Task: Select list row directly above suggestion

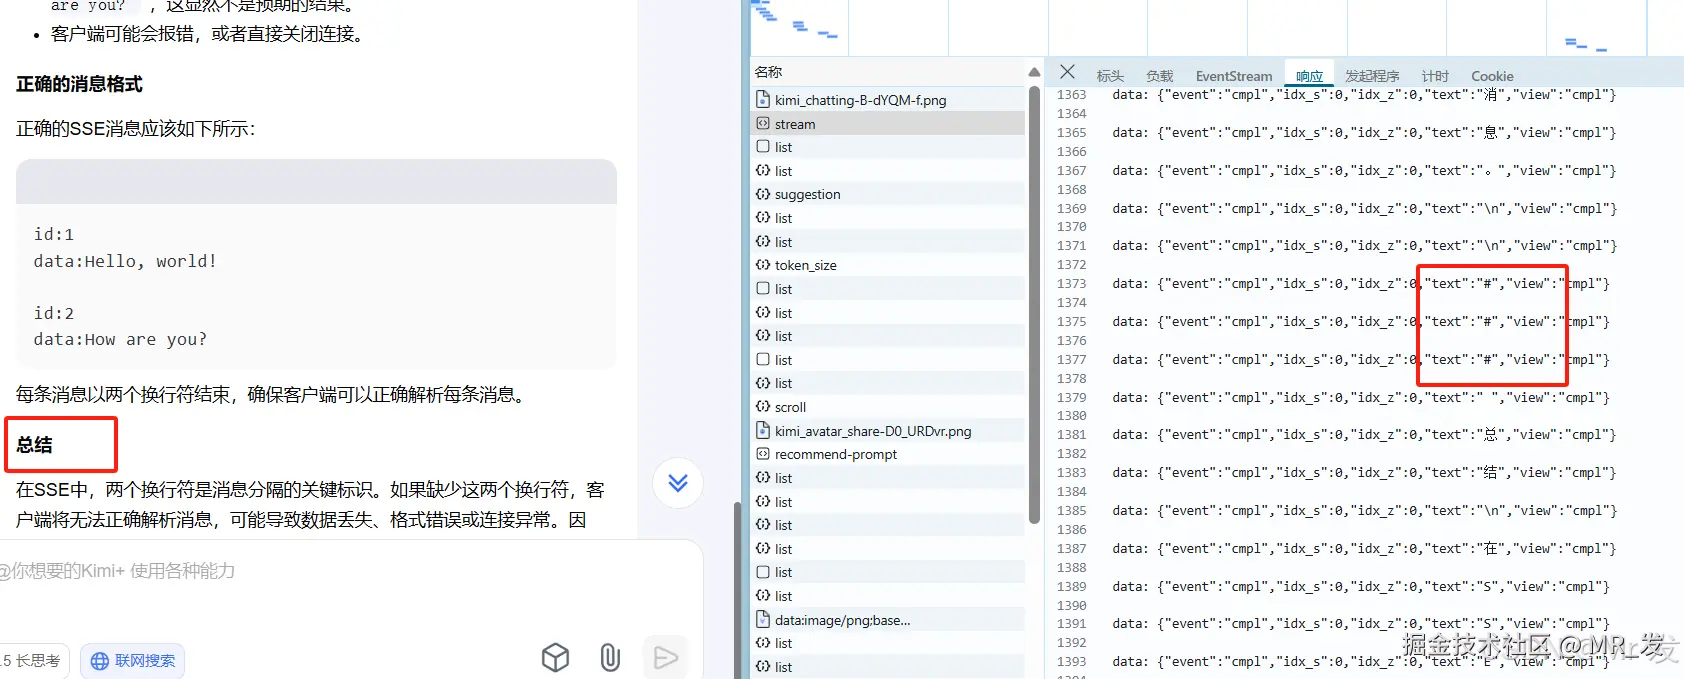Action: (x=888, y=171)
